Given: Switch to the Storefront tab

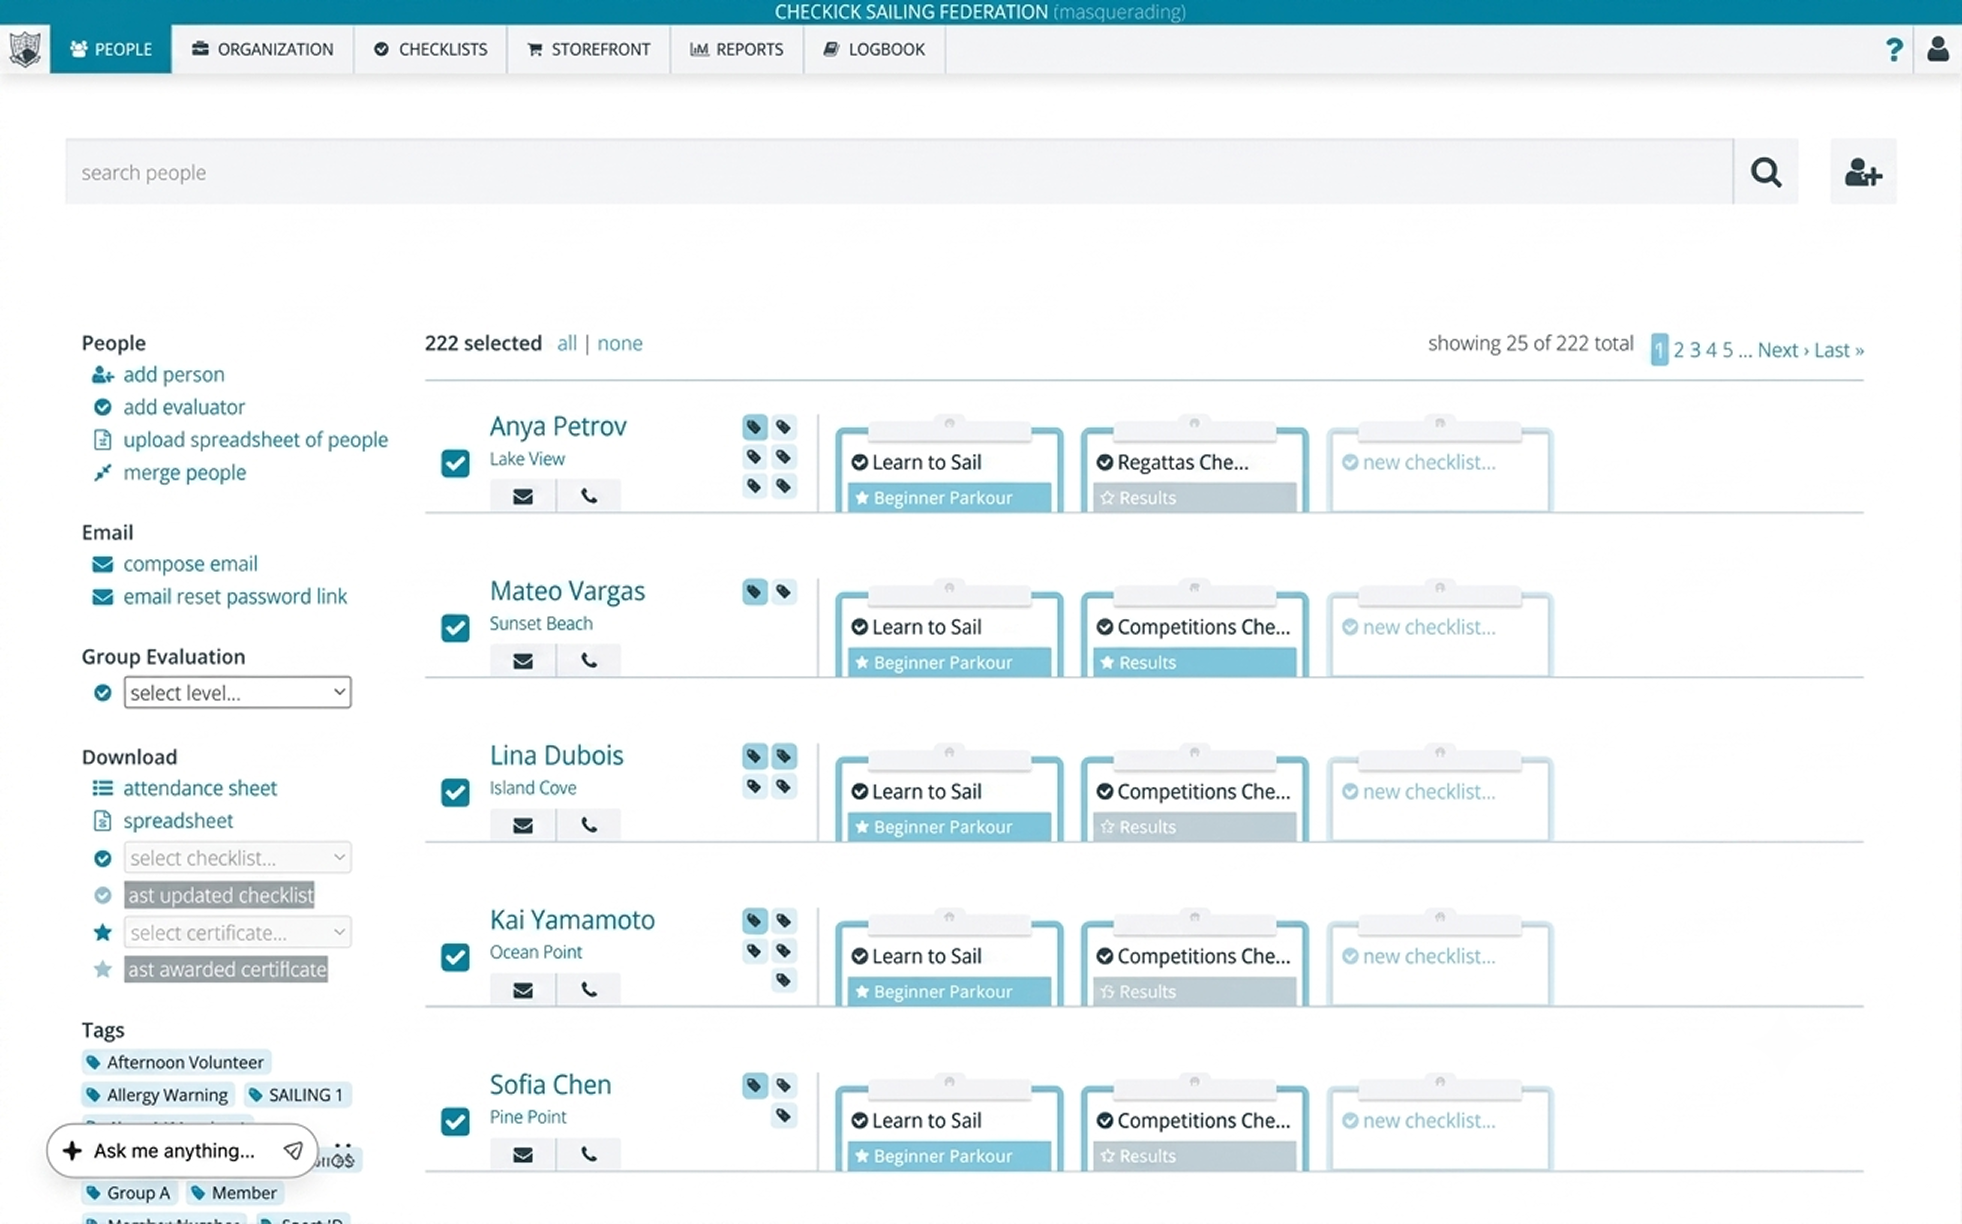Looking at the screenshot, I should (x=588, y=49).
